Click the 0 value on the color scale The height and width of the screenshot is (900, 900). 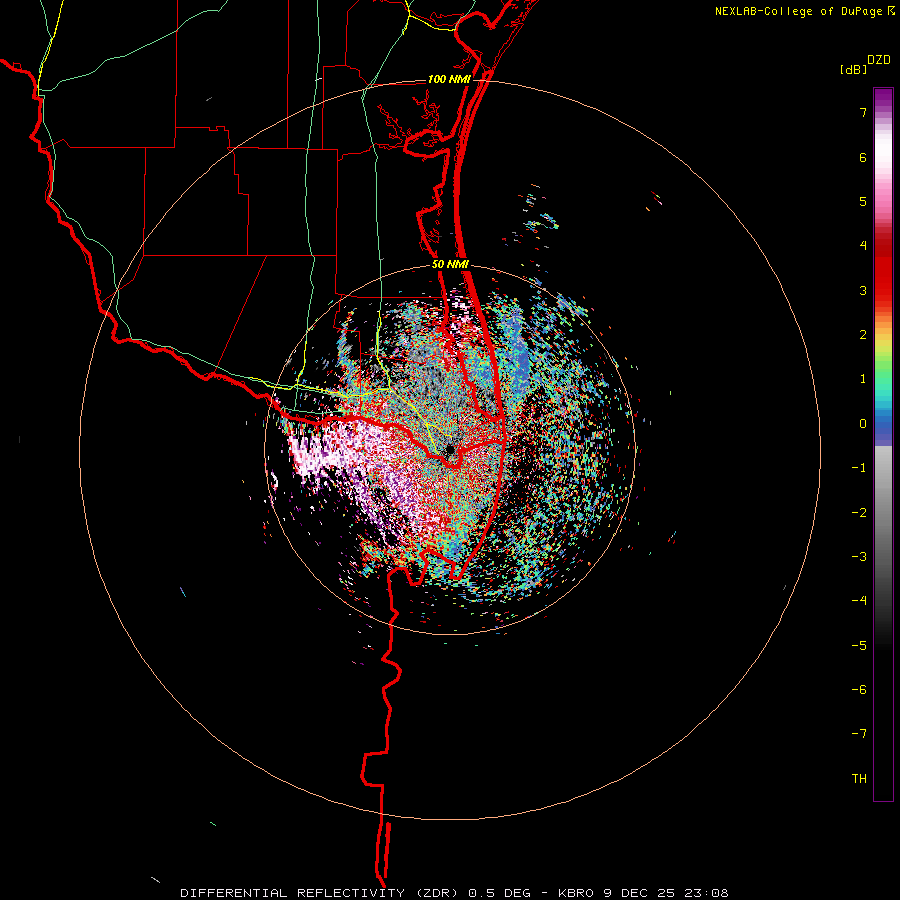[x=863, y=424]
